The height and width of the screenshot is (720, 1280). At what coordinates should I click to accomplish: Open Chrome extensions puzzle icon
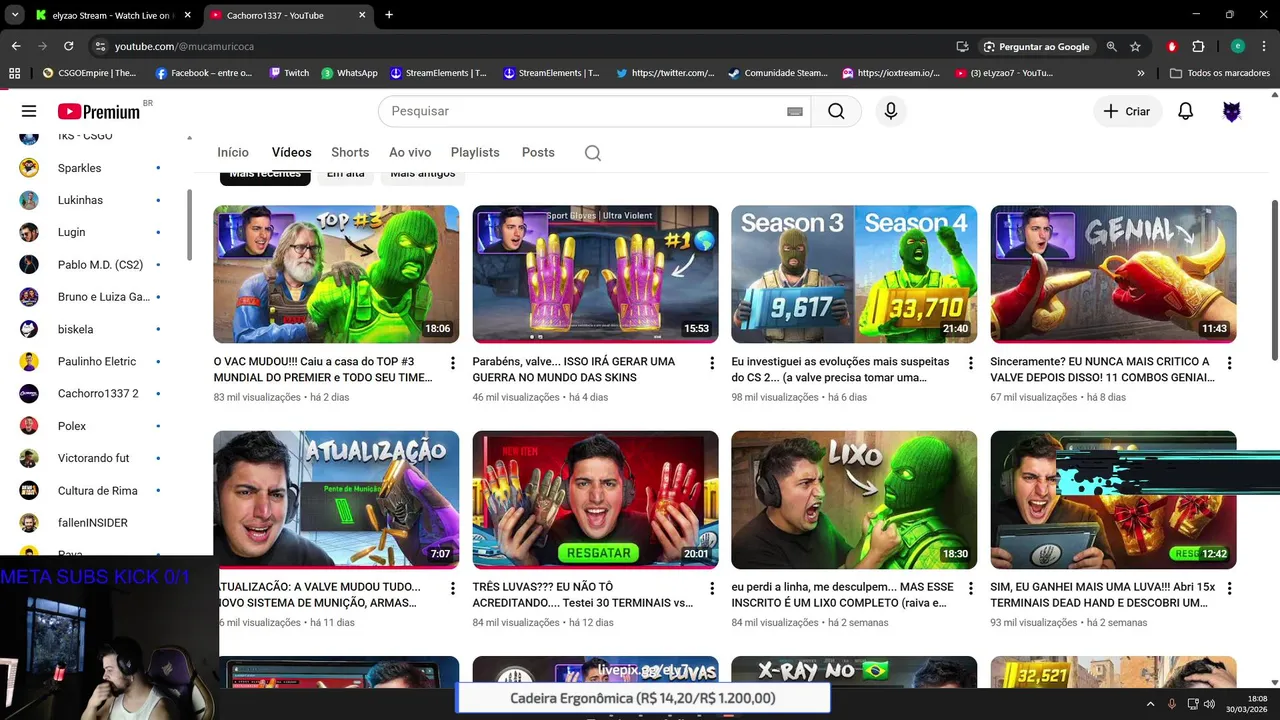pyautogui.click(x=1198, y=46)
